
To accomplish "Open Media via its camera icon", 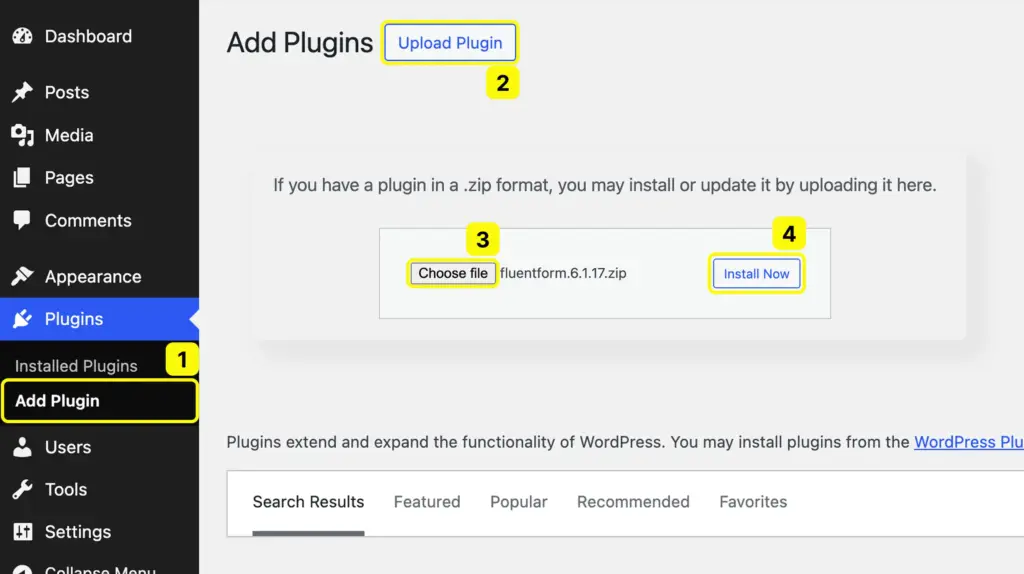I will coord(22,135).
